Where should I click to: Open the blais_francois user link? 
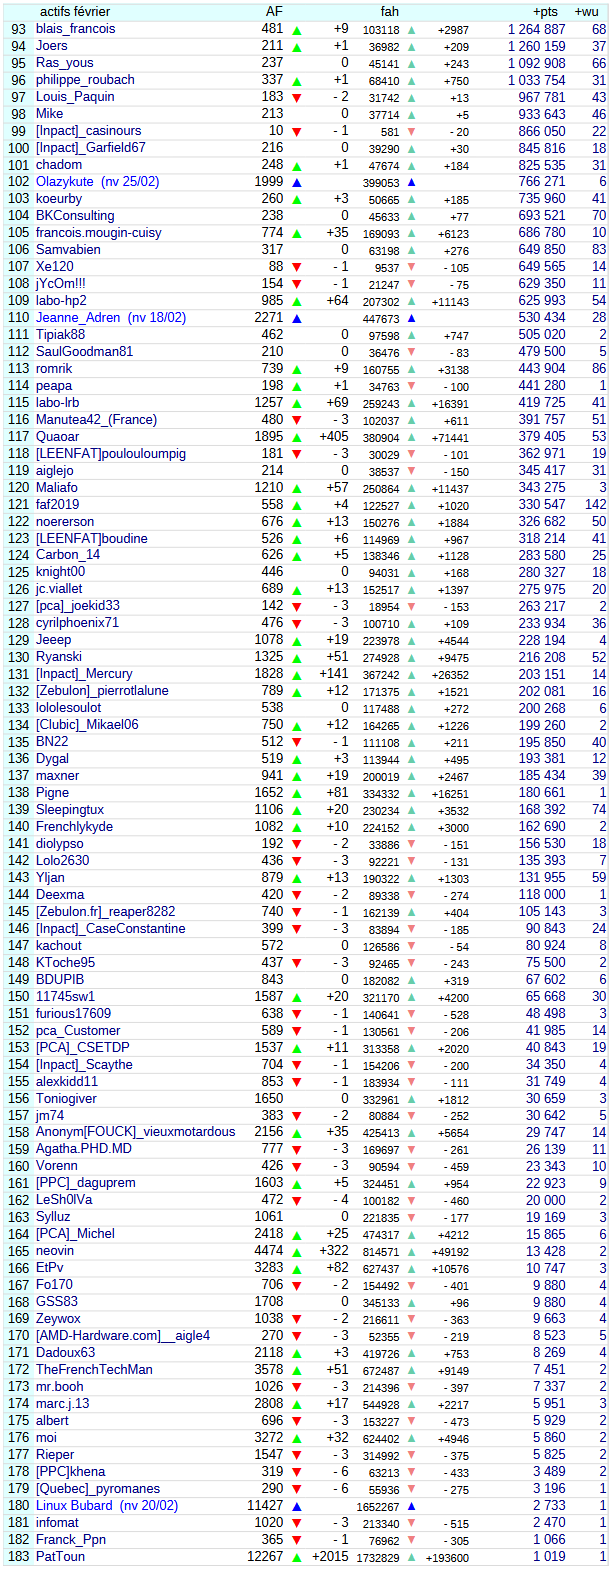point(76,30)
